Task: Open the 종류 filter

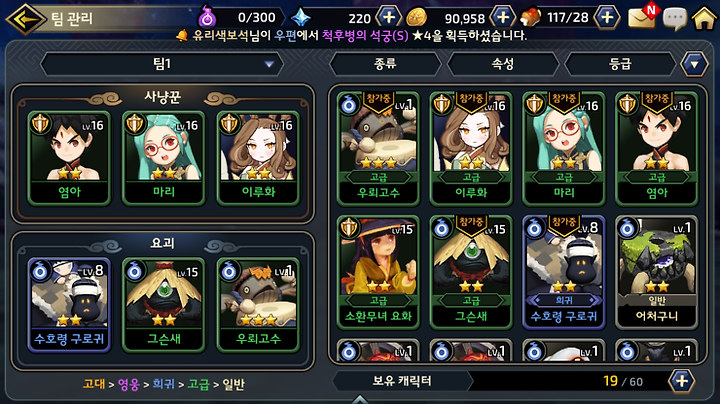Action: tap(385, 64)
